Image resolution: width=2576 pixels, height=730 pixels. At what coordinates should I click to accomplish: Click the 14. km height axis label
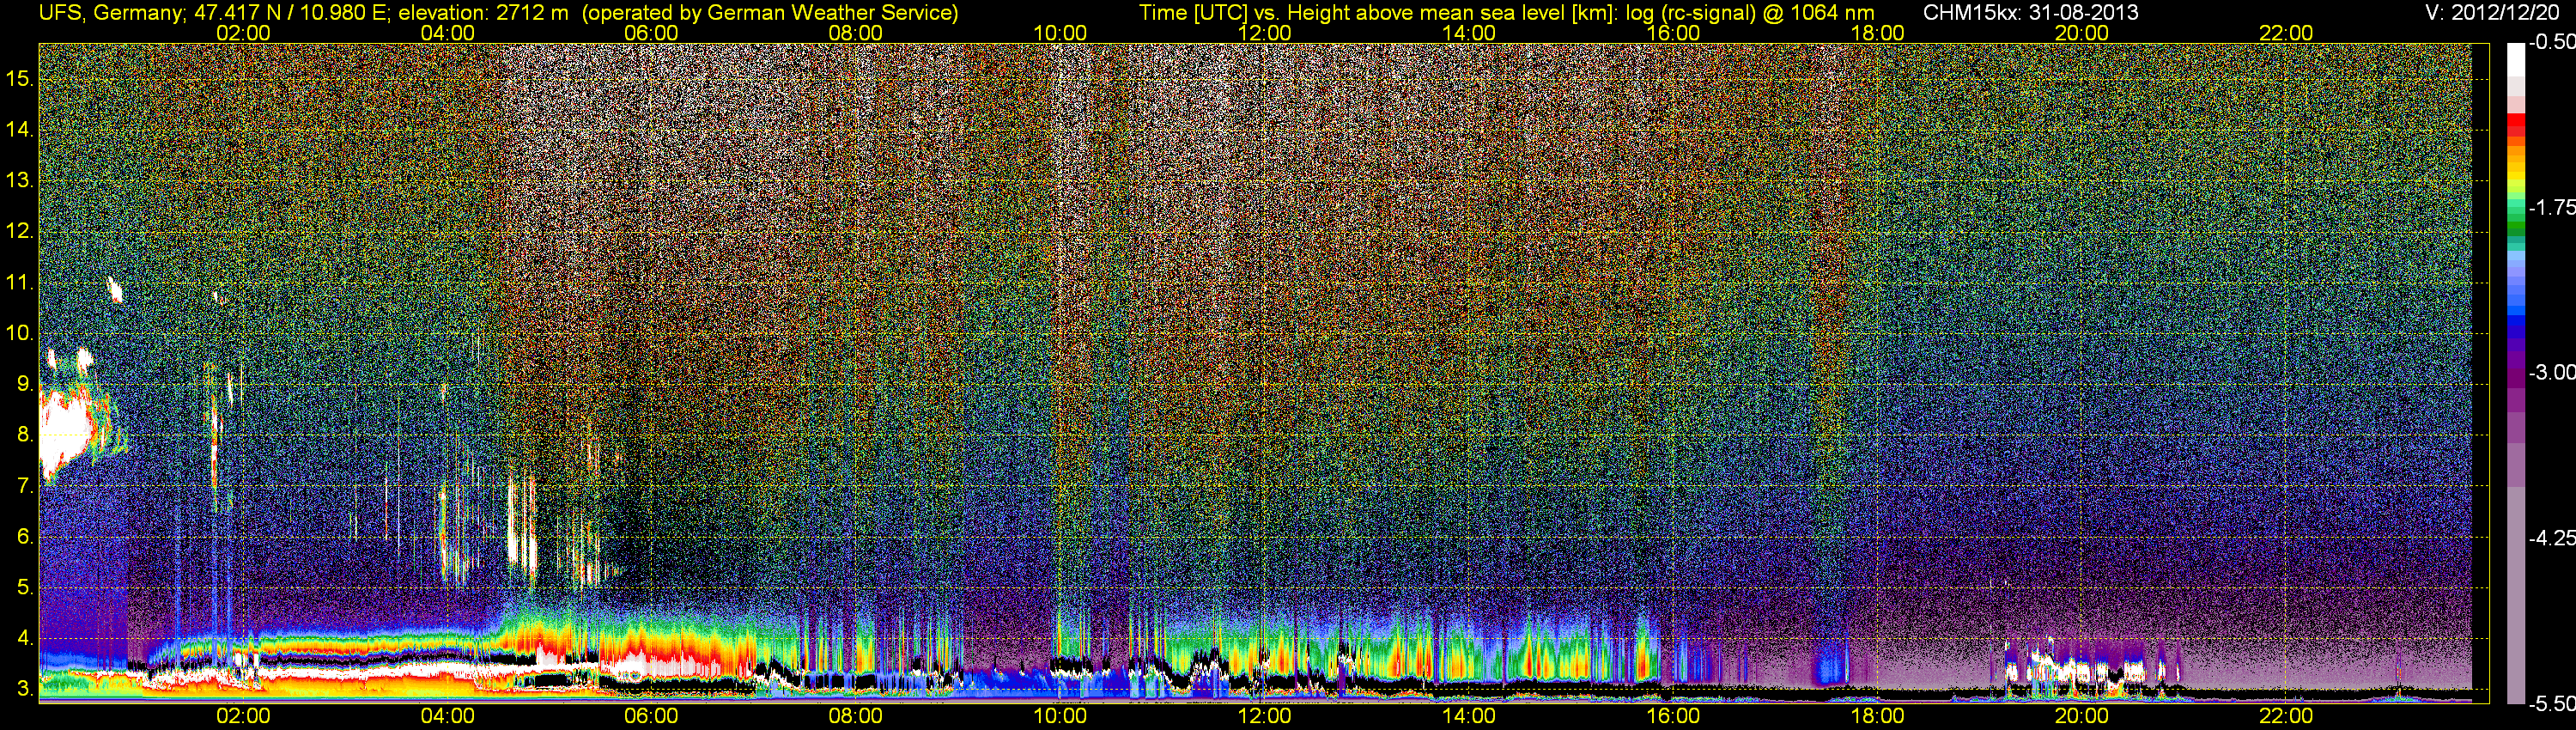(19, 129)
